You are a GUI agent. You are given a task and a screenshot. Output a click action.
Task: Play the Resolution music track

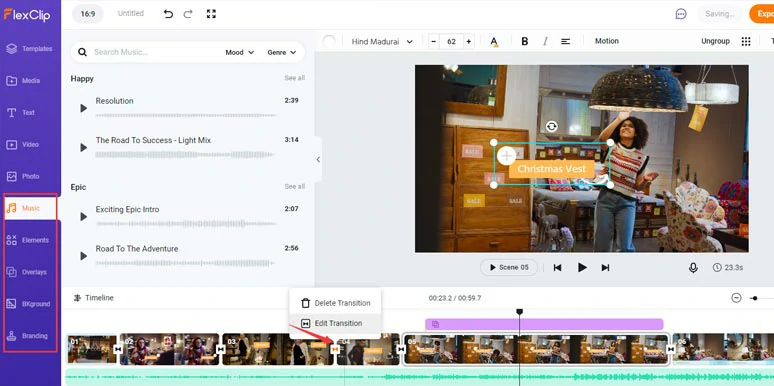(x=83, y=108)
